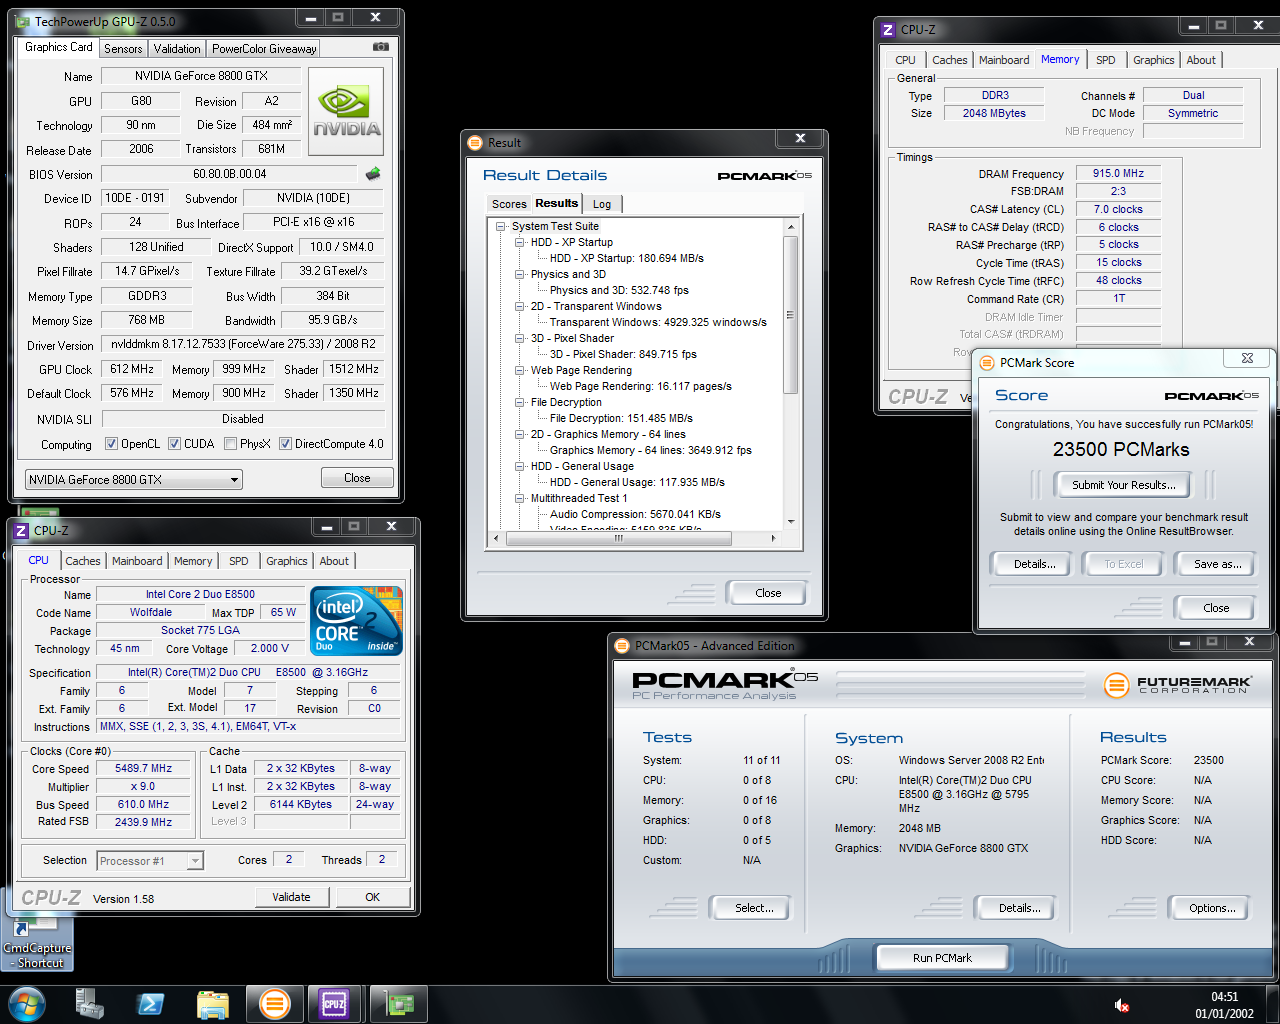This screenshot has height=1024, width=1280.
Task: Click the title bar icon of CPU-Z processor window
Action: pyautogui.click(x=21, y=531)
